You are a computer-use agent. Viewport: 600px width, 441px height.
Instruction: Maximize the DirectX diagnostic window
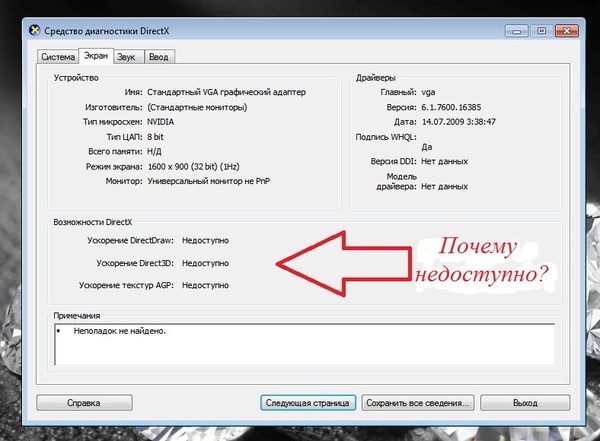tap(541, 31)
